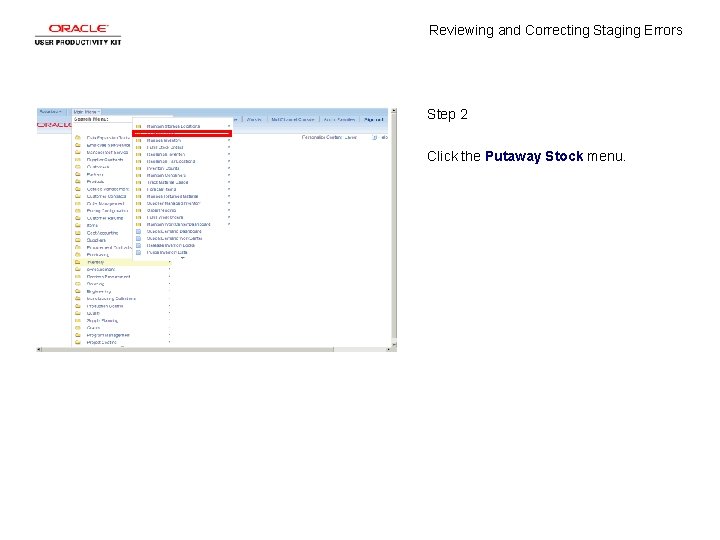Open Track Material Usage submenu

pos(167,182)
